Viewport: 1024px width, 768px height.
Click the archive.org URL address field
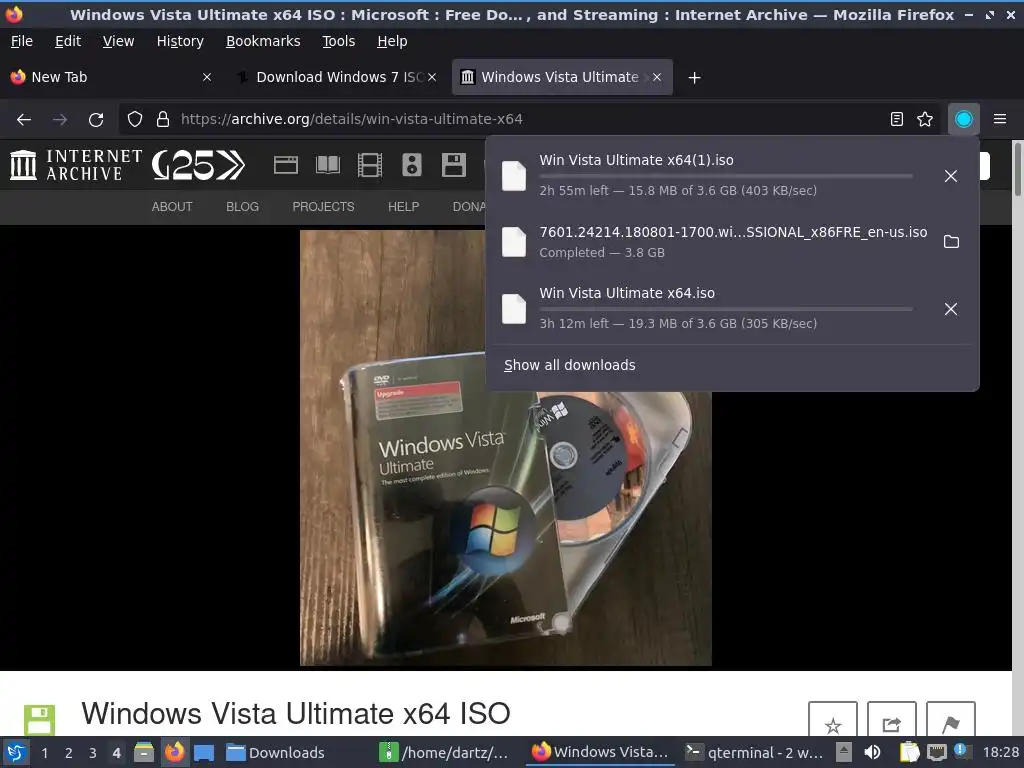tap(529, 119)
